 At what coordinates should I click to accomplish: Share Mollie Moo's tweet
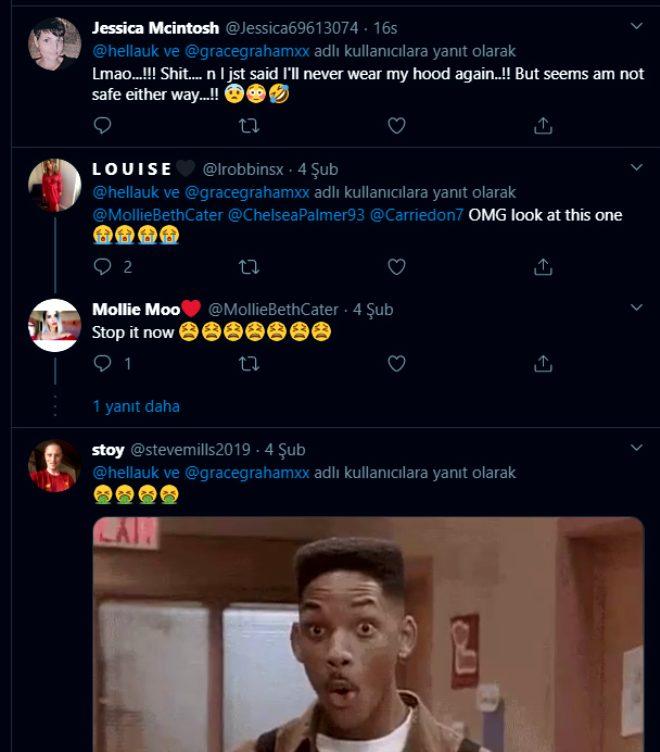click(x=543, y=364)
